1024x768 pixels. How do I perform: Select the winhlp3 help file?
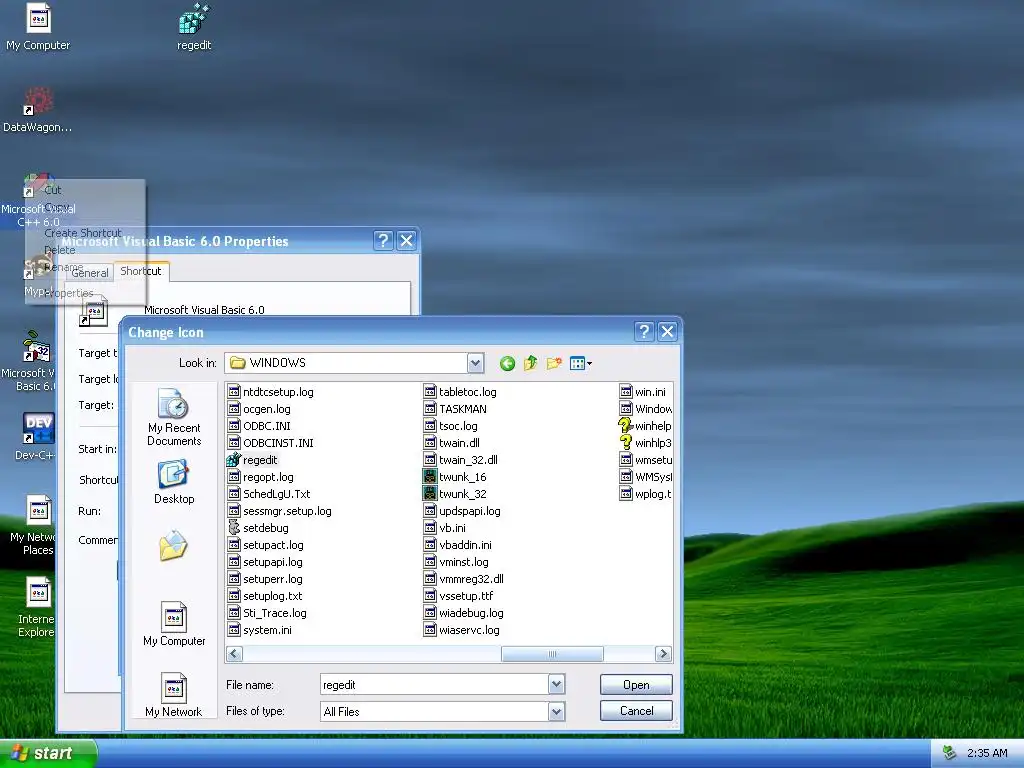(645, 443)
